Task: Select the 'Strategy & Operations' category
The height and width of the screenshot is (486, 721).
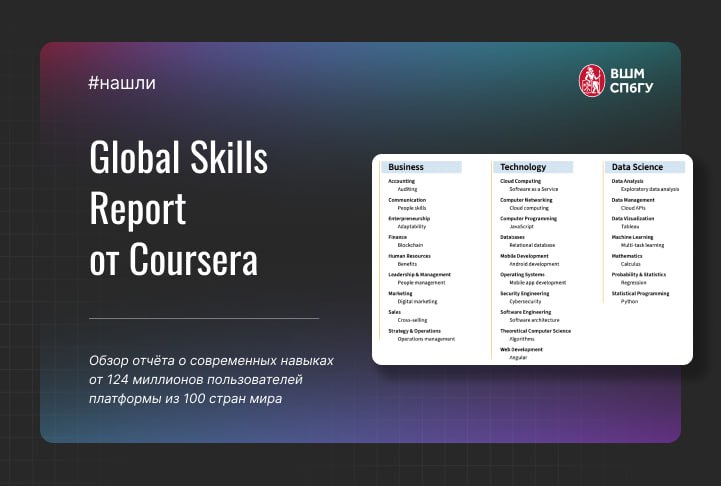Action: tap(414, 331)
